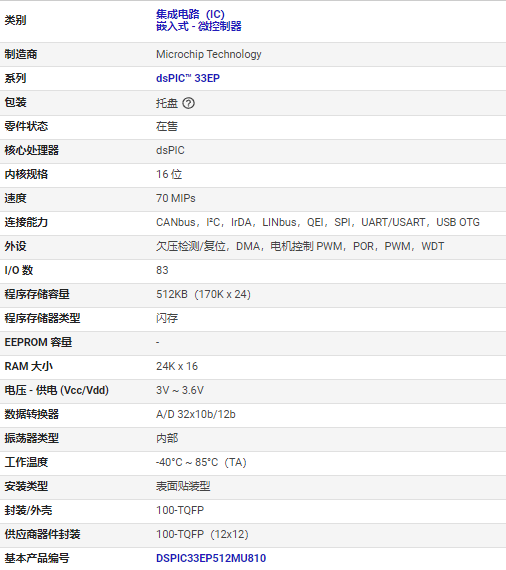Click the 70 MIPs speed value
This screenshot has width=506, height=570.
tap(176, 198)
